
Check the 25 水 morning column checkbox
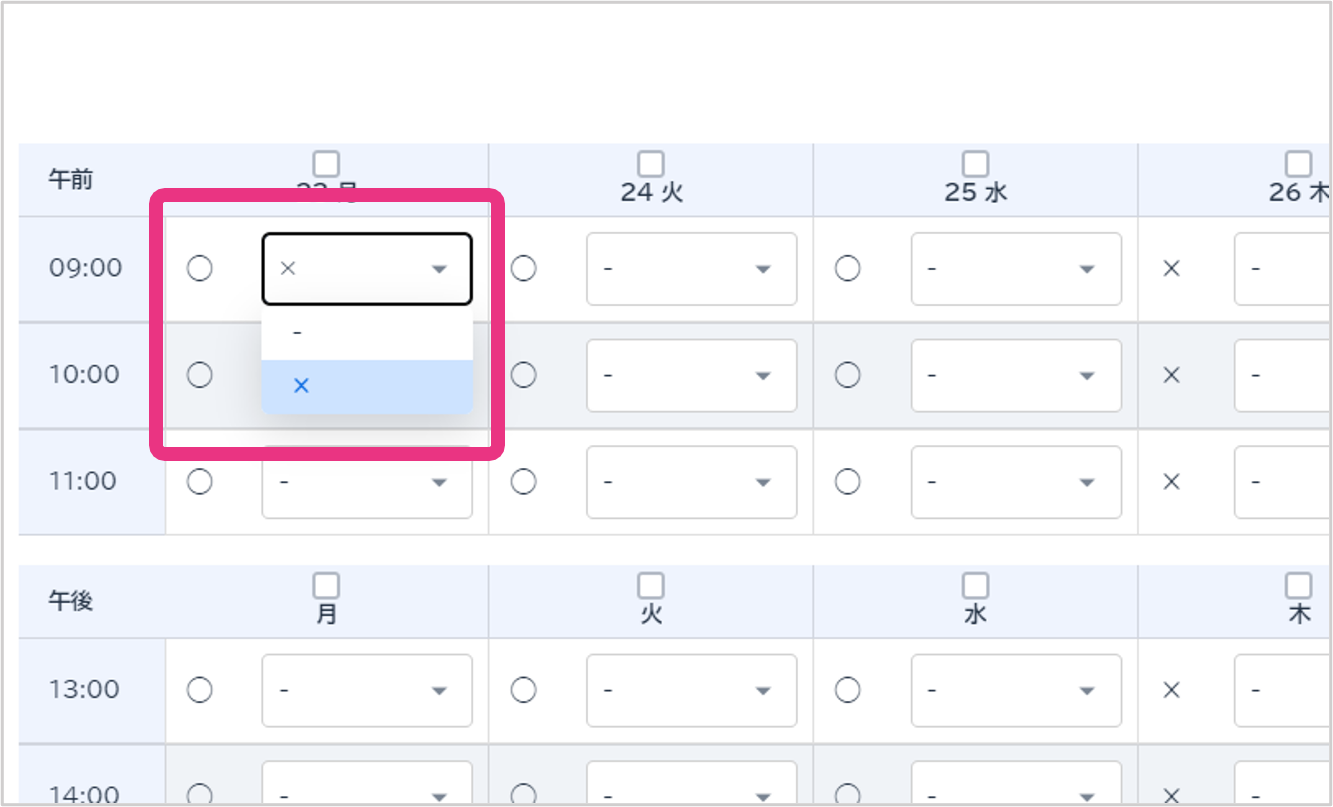[x=975, y=163]
